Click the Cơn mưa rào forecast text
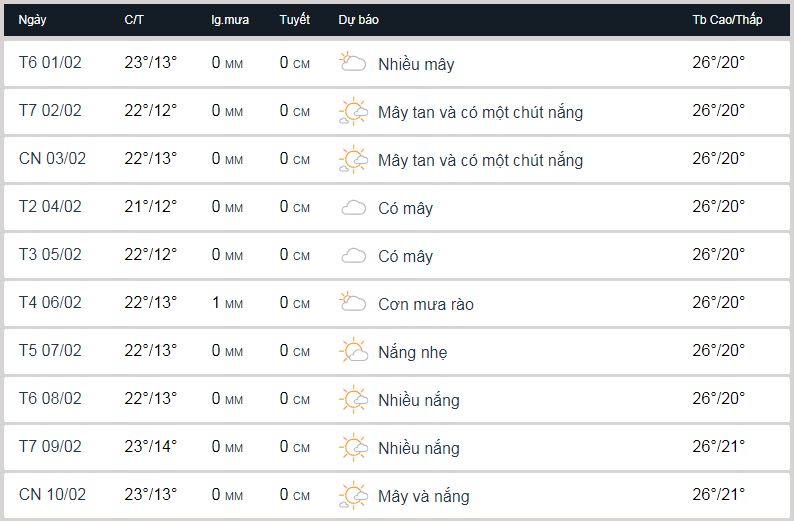Image resolution: width=794 pixels, height=521 pixels. (426, 304)
